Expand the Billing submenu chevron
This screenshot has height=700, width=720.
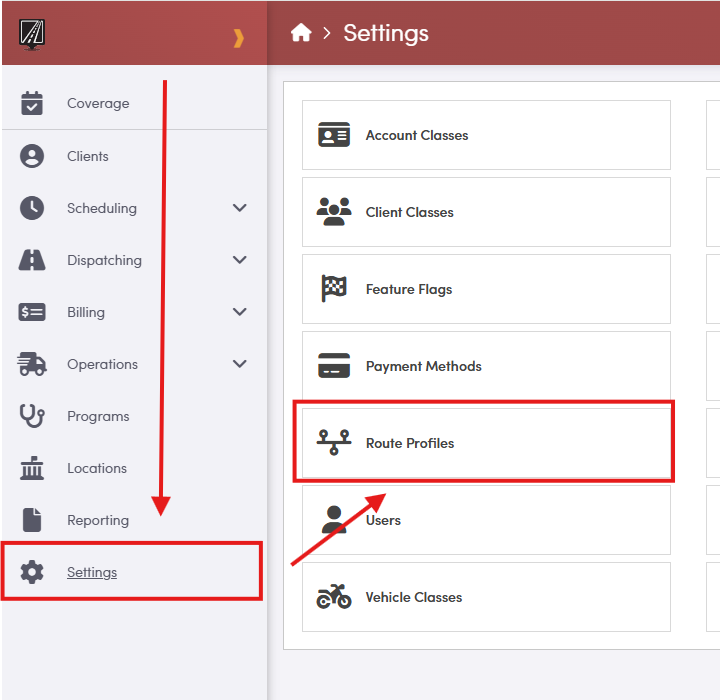240,312
